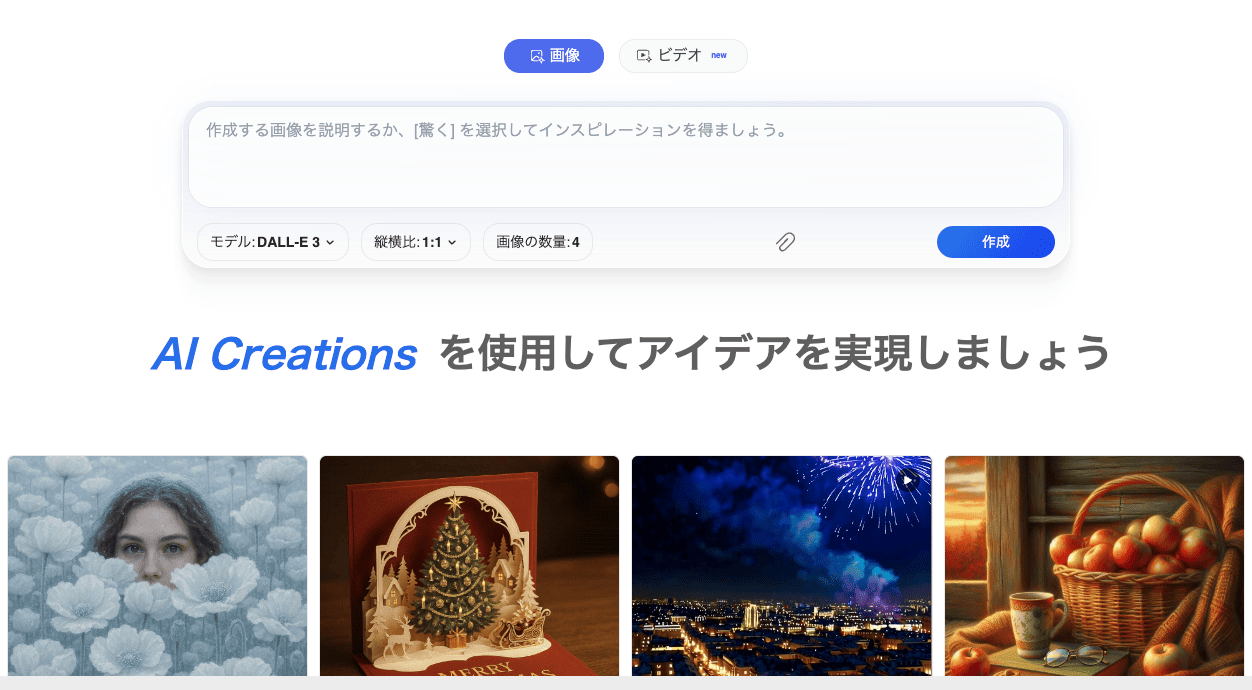This screenshot has height=690, width=1252.
Task: Click the play icon on fireworks video
Action: (x=908, y=480)
